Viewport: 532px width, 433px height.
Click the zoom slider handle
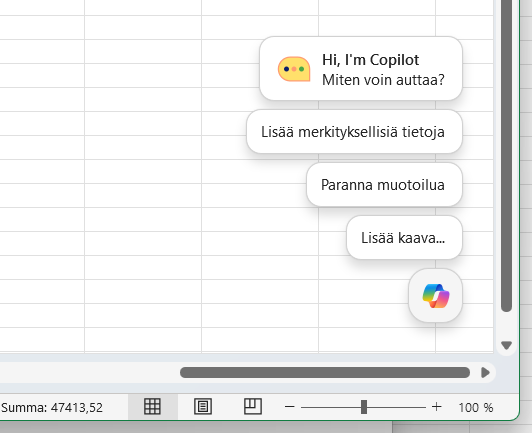tap(364, 407)
